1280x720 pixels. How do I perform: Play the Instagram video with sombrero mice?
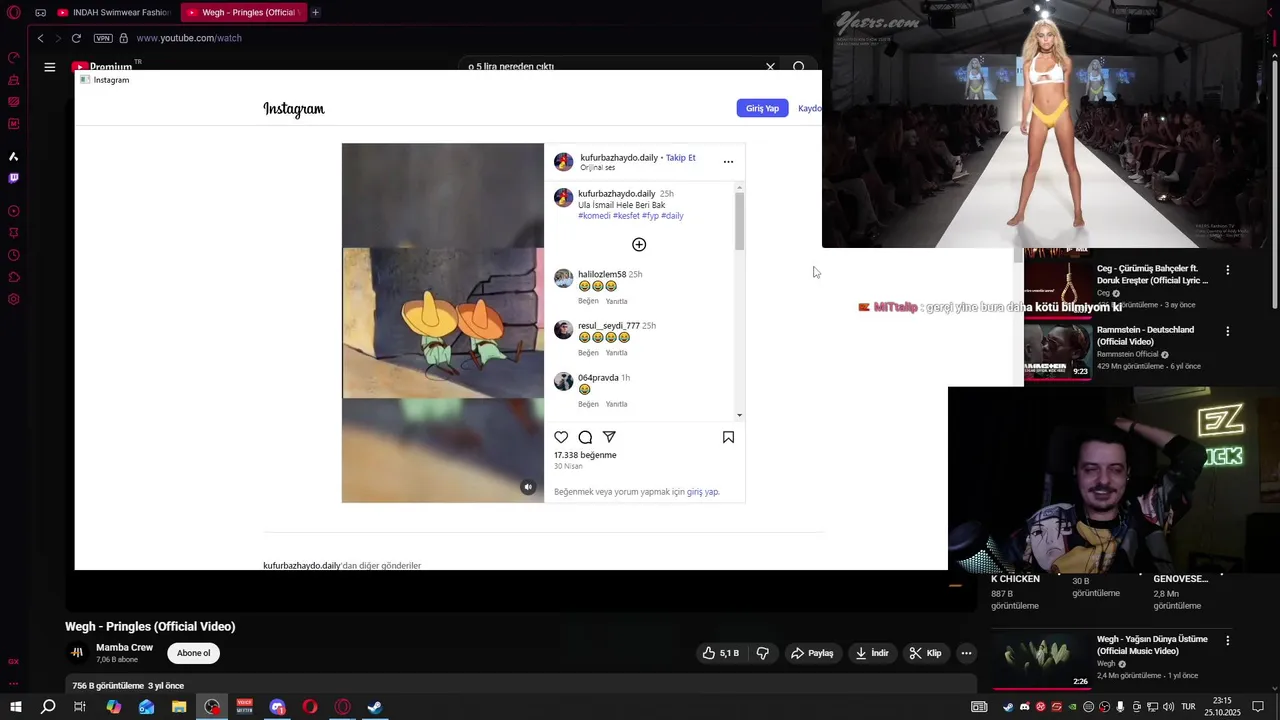tap(443, 323)
